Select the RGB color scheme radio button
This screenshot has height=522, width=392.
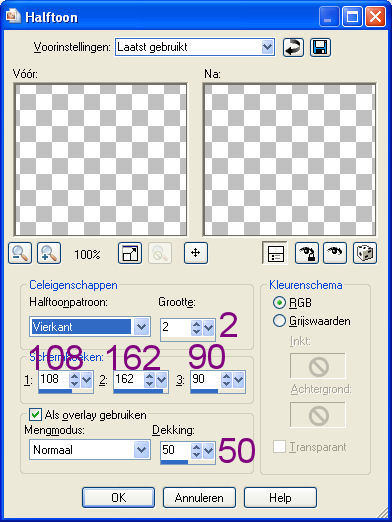pos(279,303)
